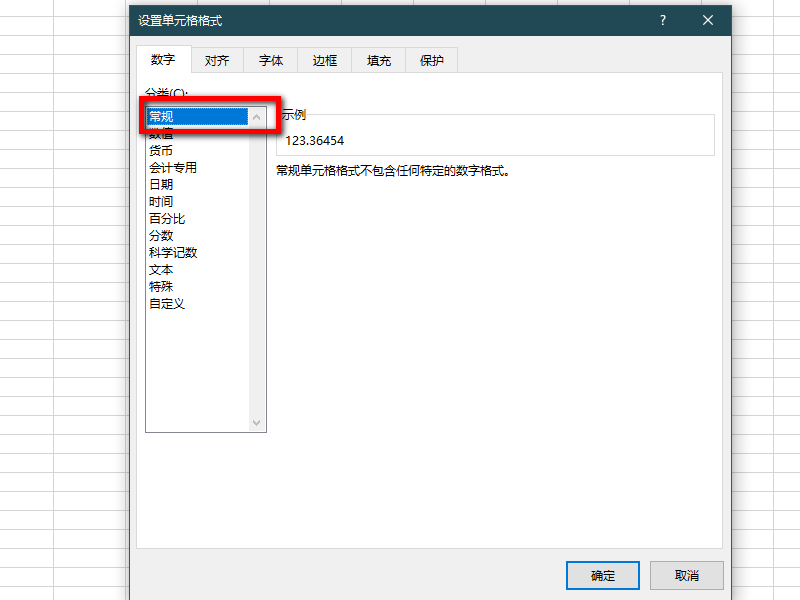
Task: Choose the 自定义 category
Action: (x=197, y=304)
